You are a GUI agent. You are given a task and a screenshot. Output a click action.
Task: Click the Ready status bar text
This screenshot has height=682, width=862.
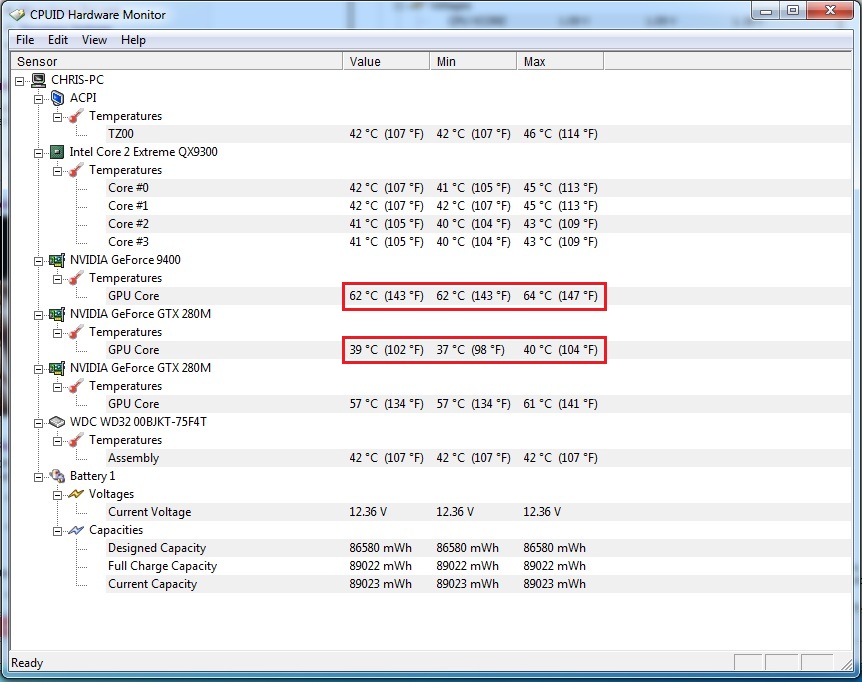tap(27, 663)
